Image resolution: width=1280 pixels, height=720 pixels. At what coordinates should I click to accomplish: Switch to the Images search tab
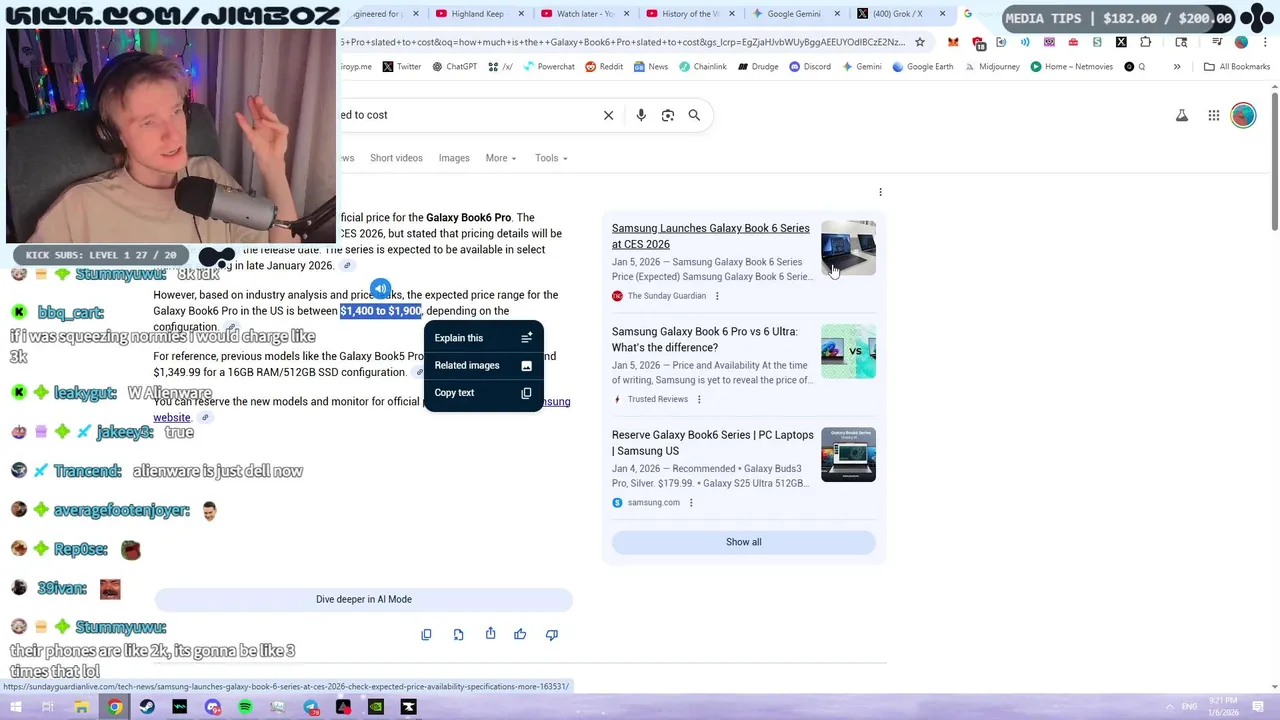[454, 158]
